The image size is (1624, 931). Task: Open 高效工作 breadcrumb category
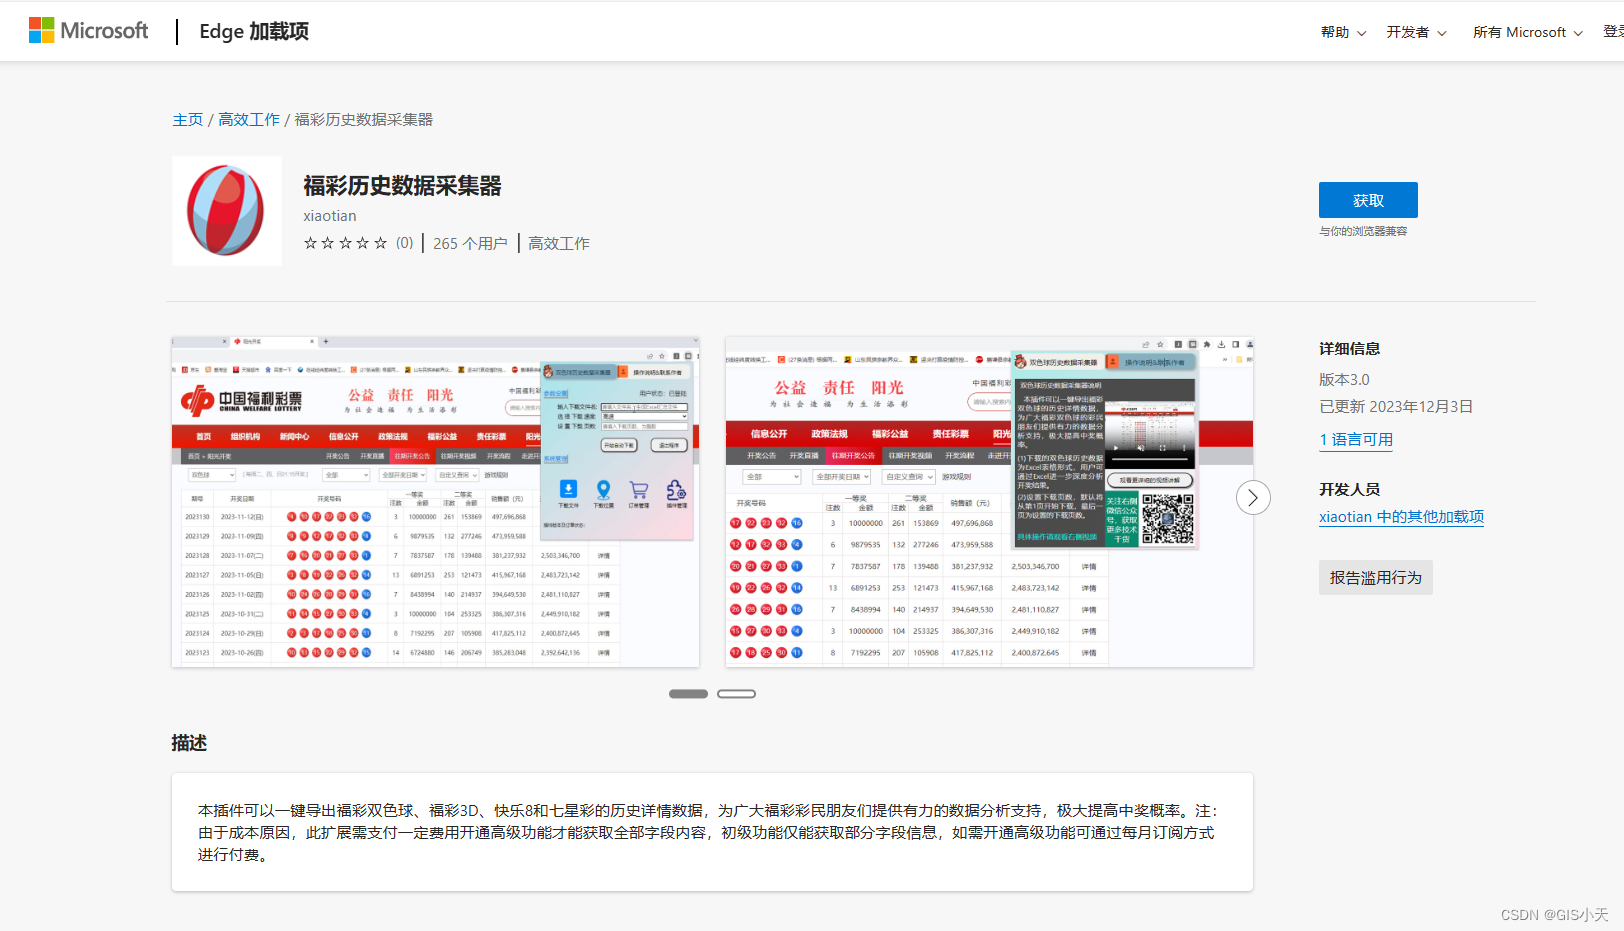(249, 119)
